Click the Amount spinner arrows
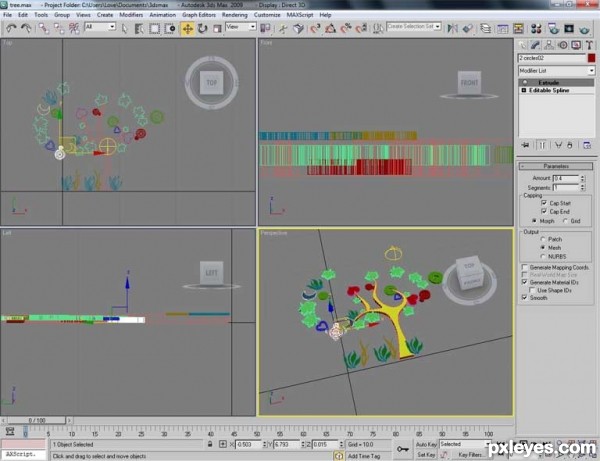The width and height of the screenshot is (600, 461). [x=582, y=178]
